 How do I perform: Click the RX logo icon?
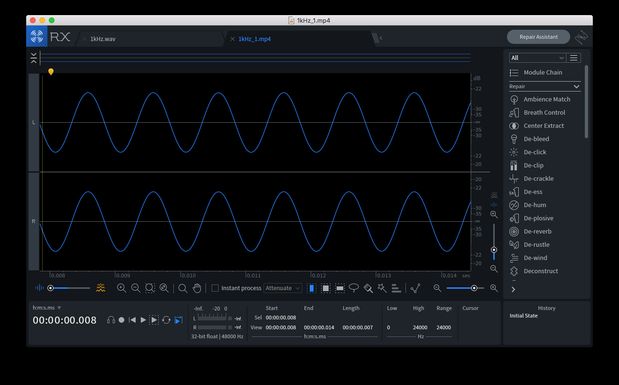click(37, 37)
